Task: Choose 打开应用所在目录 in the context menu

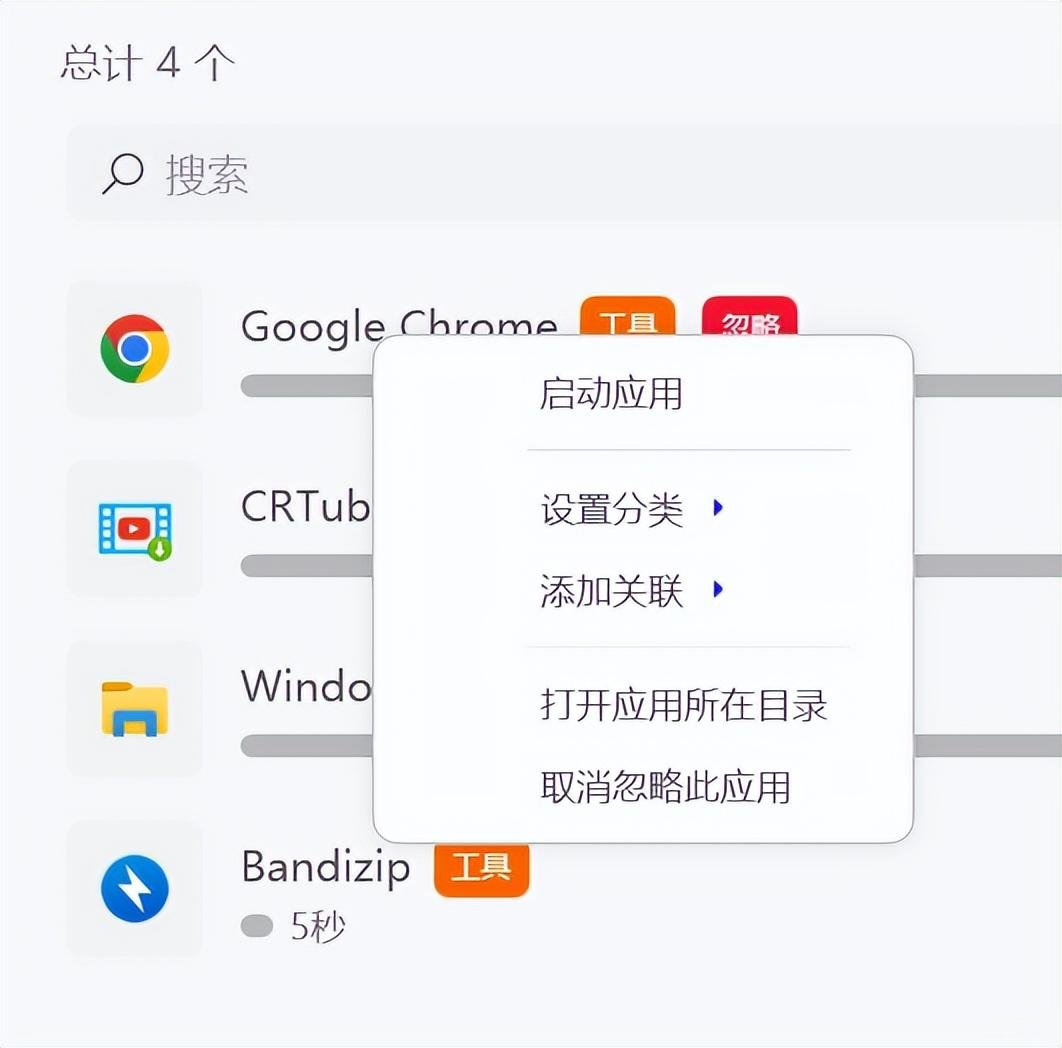Action: [x=684, y=706]
